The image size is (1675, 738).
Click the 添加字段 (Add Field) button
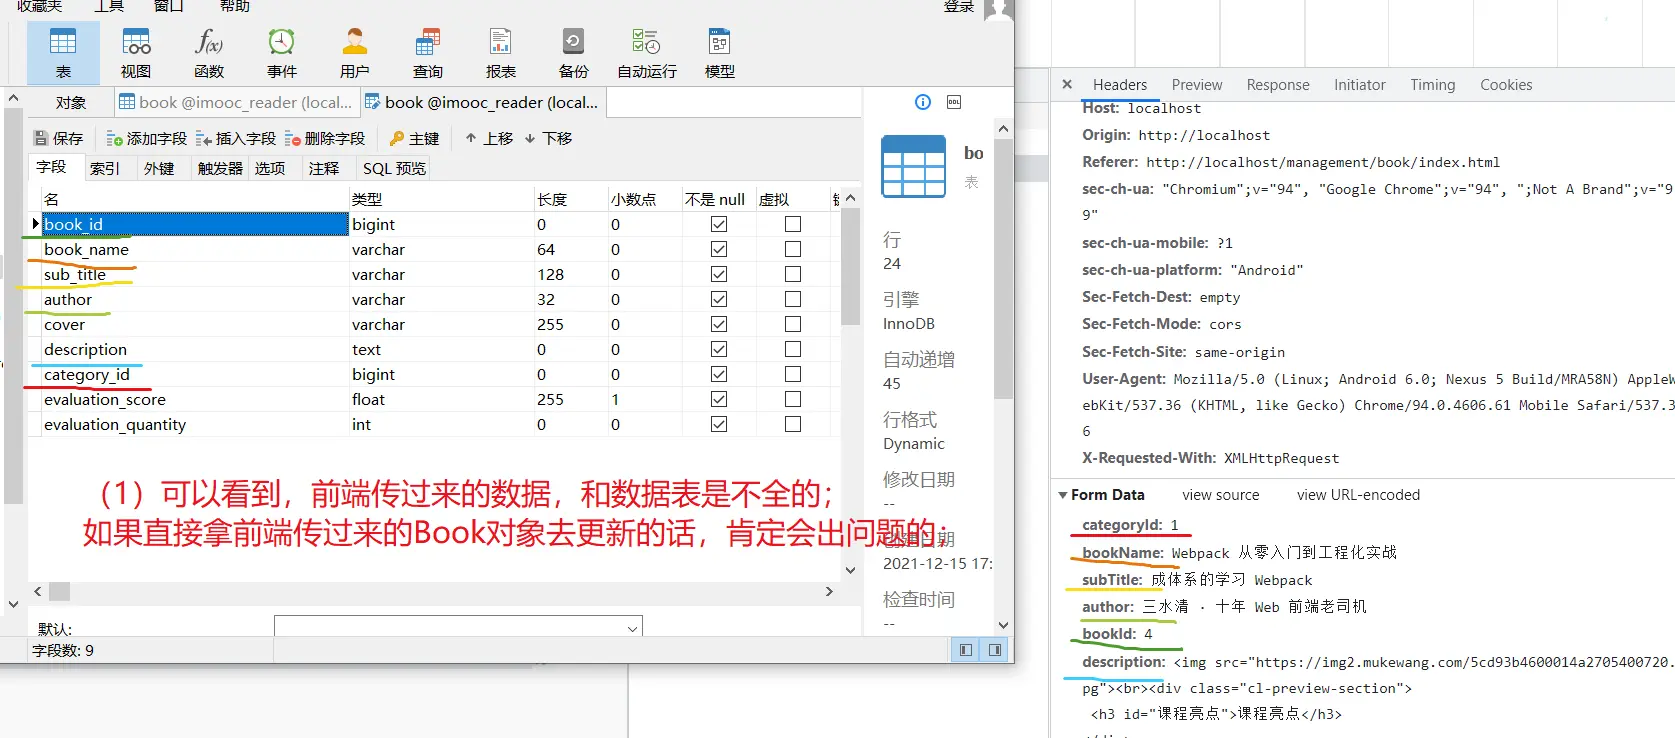coord(146,138)
